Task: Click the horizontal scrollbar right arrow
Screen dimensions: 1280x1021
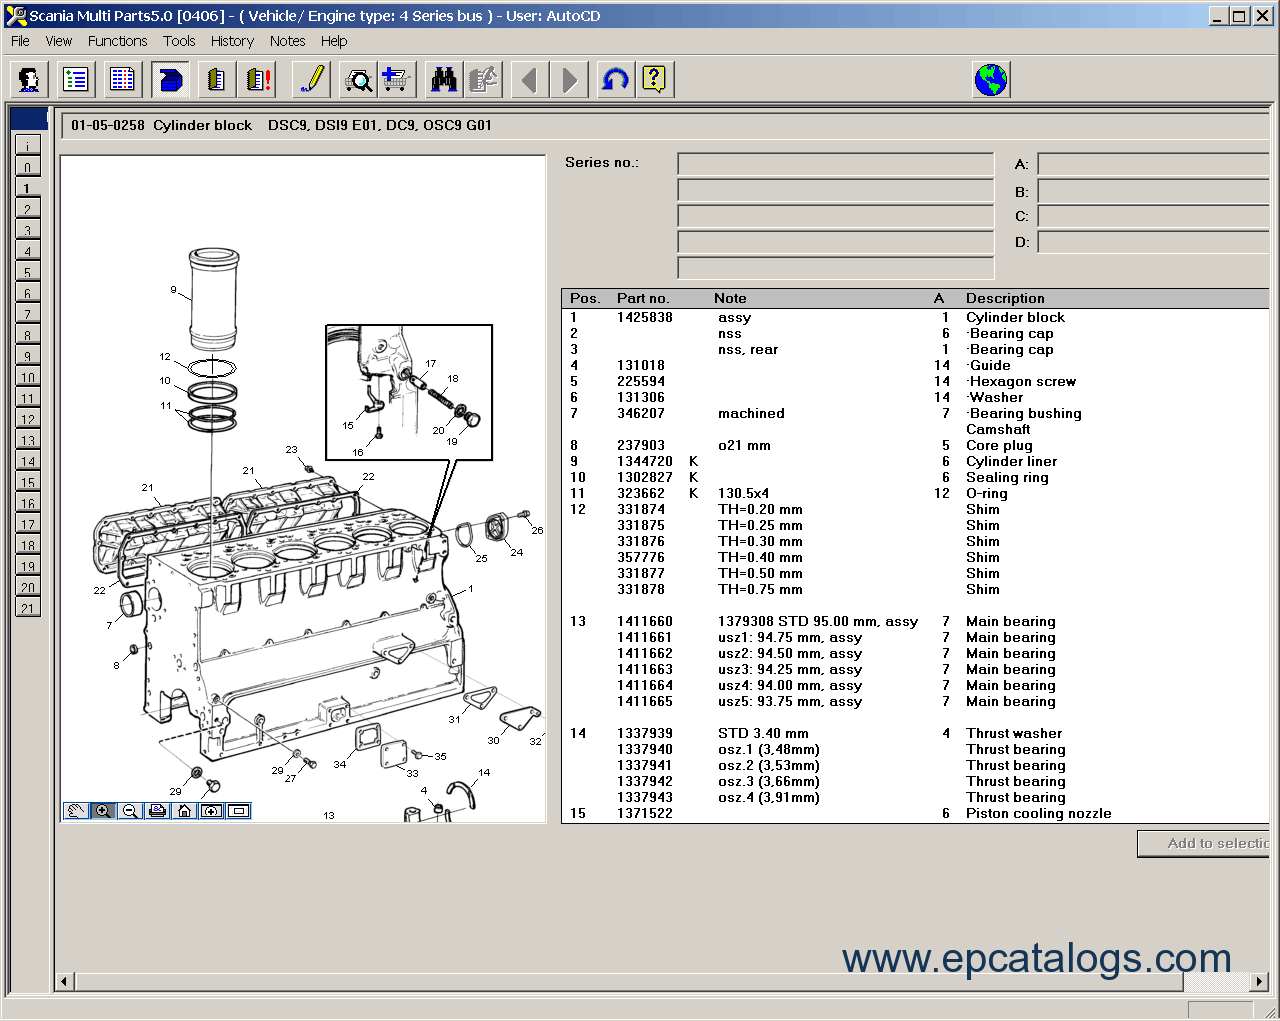Action: (1260, 982)
